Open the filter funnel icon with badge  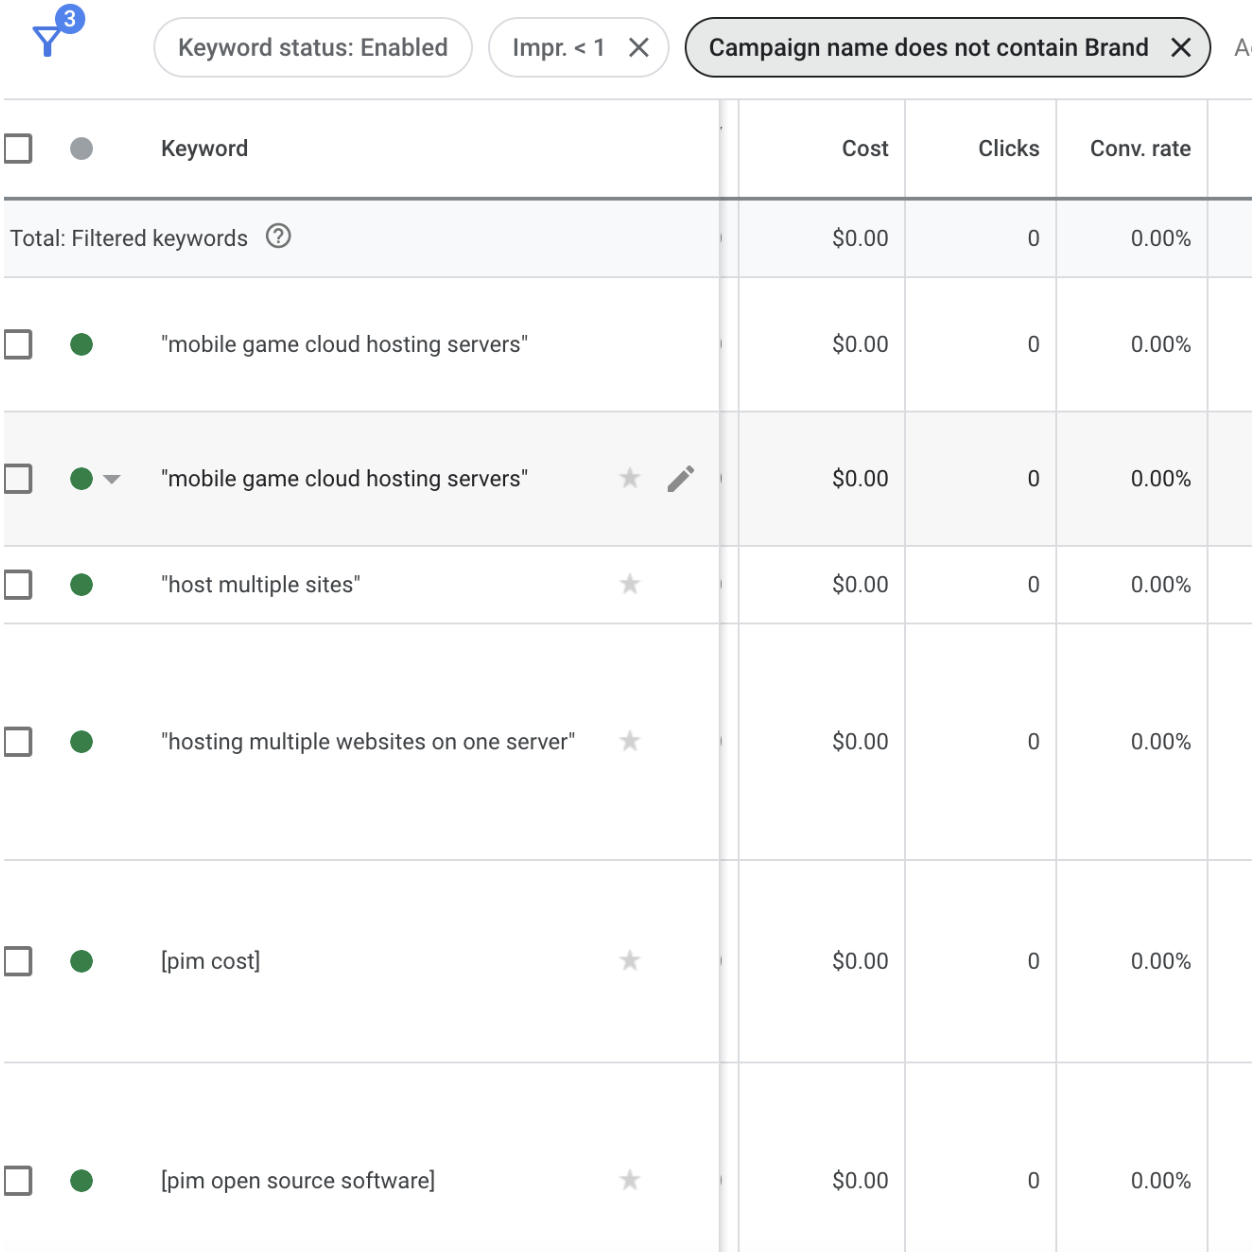pyautogui.click(x=48, y=40)
